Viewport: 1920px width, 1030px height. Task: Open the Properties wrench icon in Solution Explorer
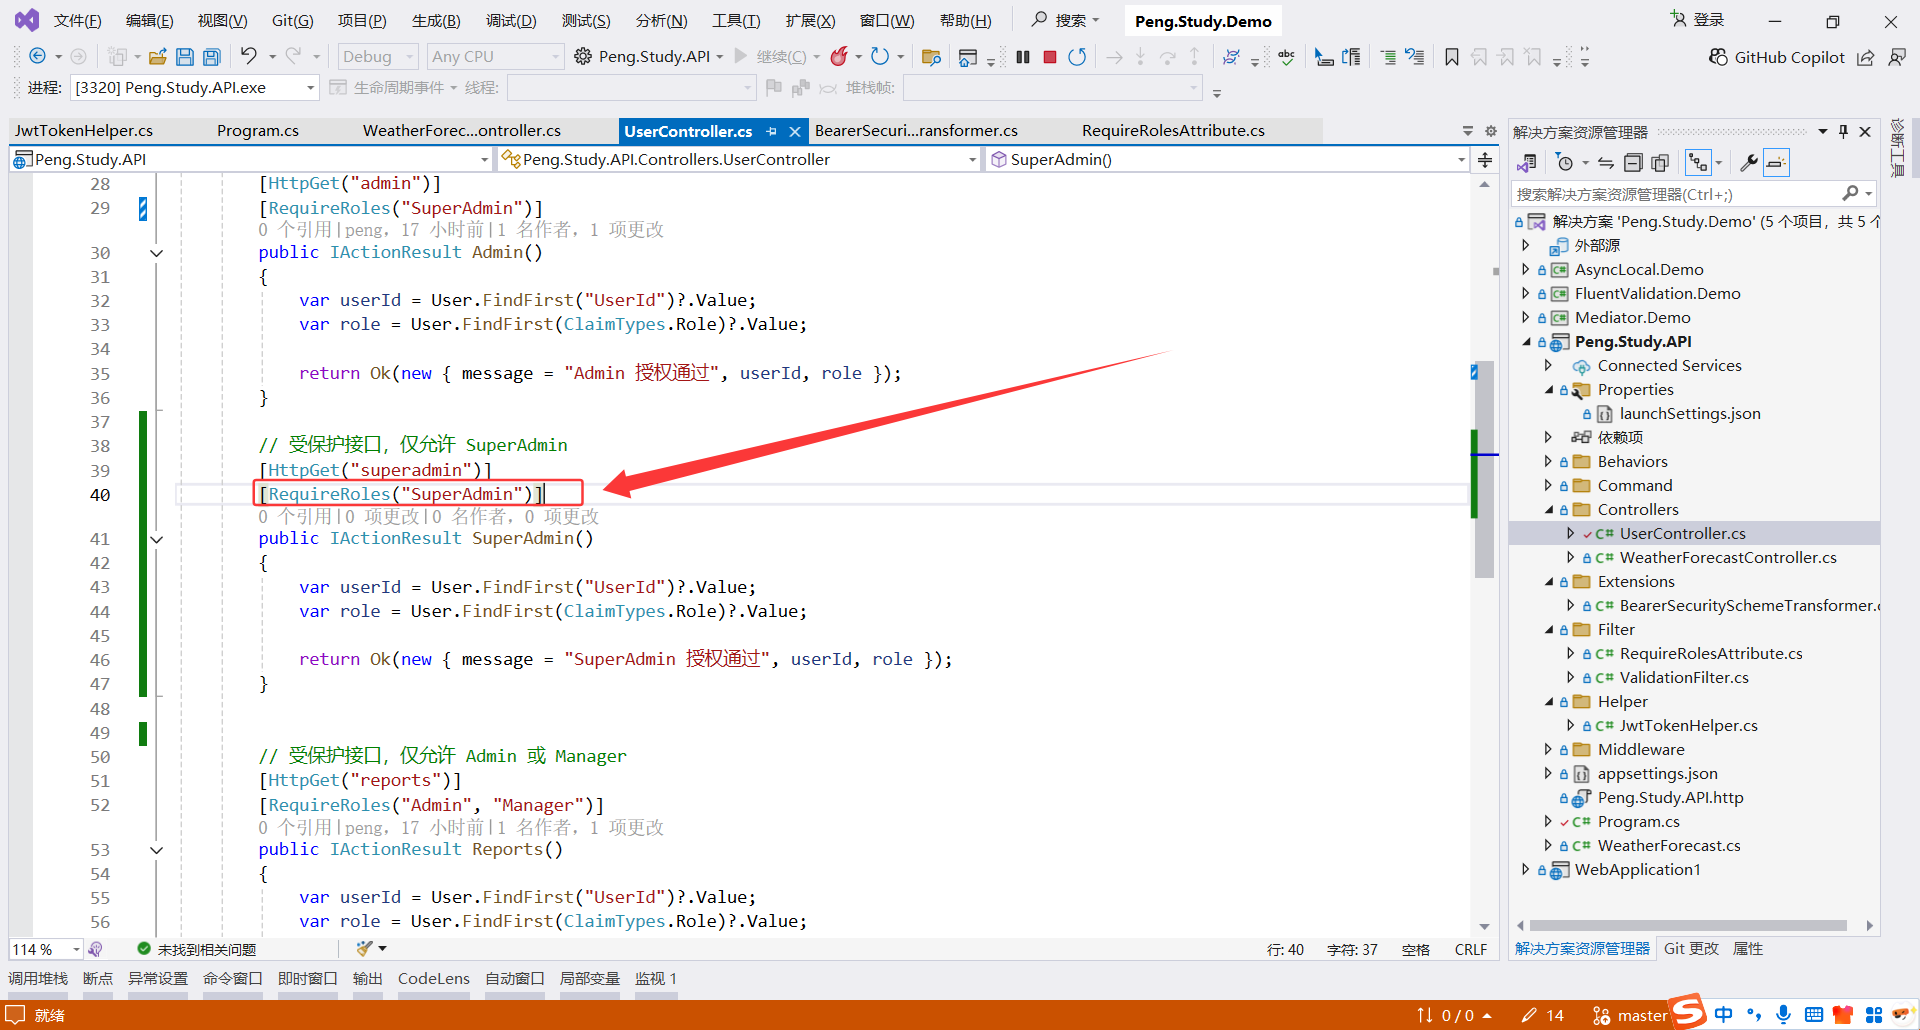(1748, 163)
